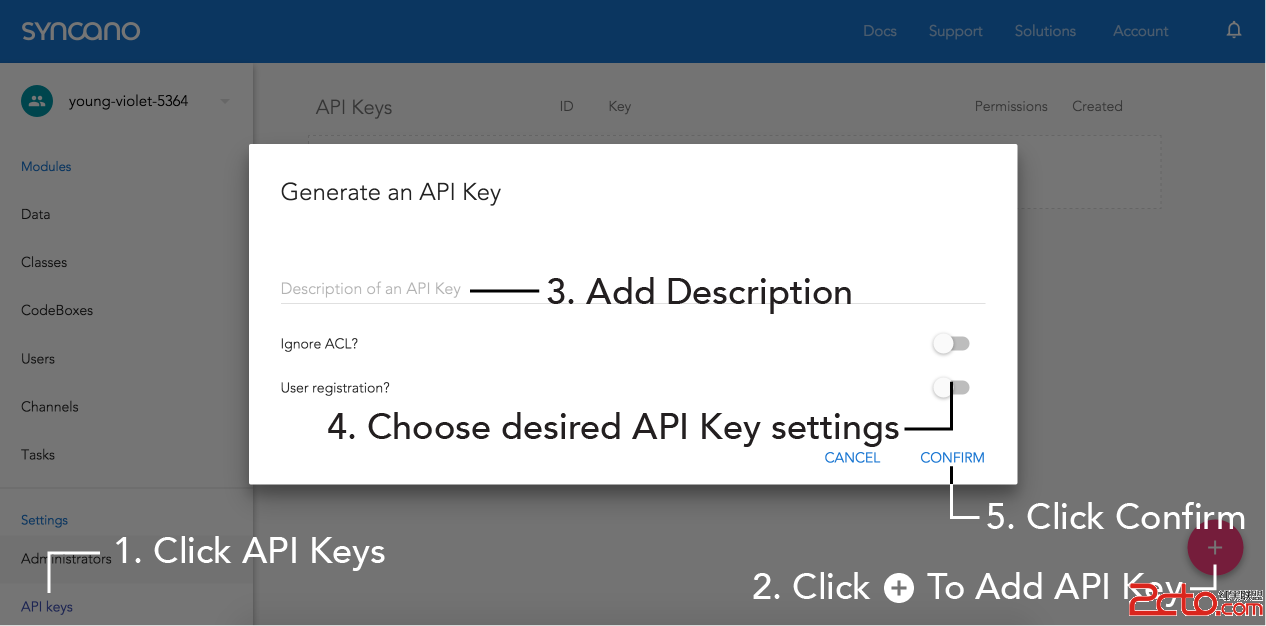Click the red plus add button
Viewport: 1266px width, 626px height.
[x=1215, y=548]
